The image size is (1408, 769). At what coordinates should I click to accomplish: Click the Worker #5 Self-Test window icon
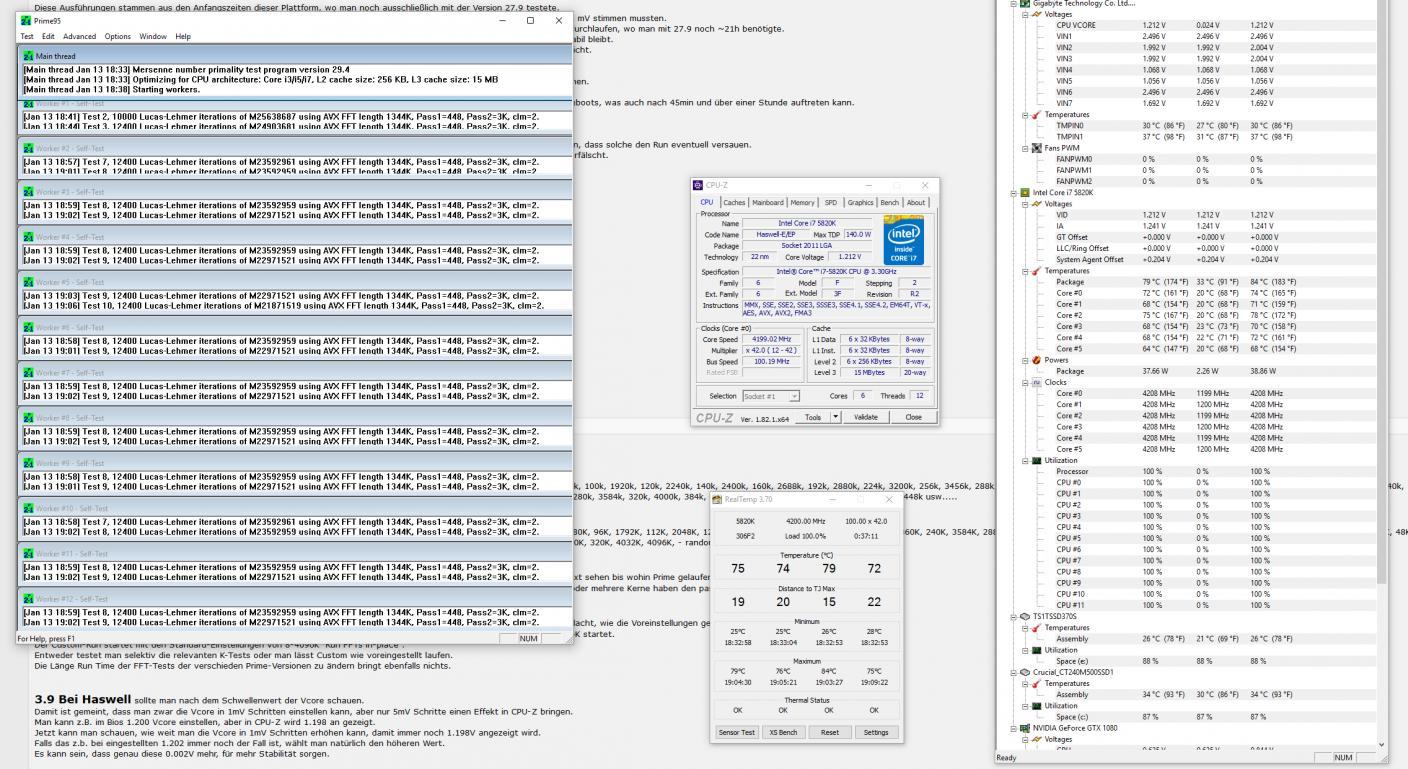(29, 282)
